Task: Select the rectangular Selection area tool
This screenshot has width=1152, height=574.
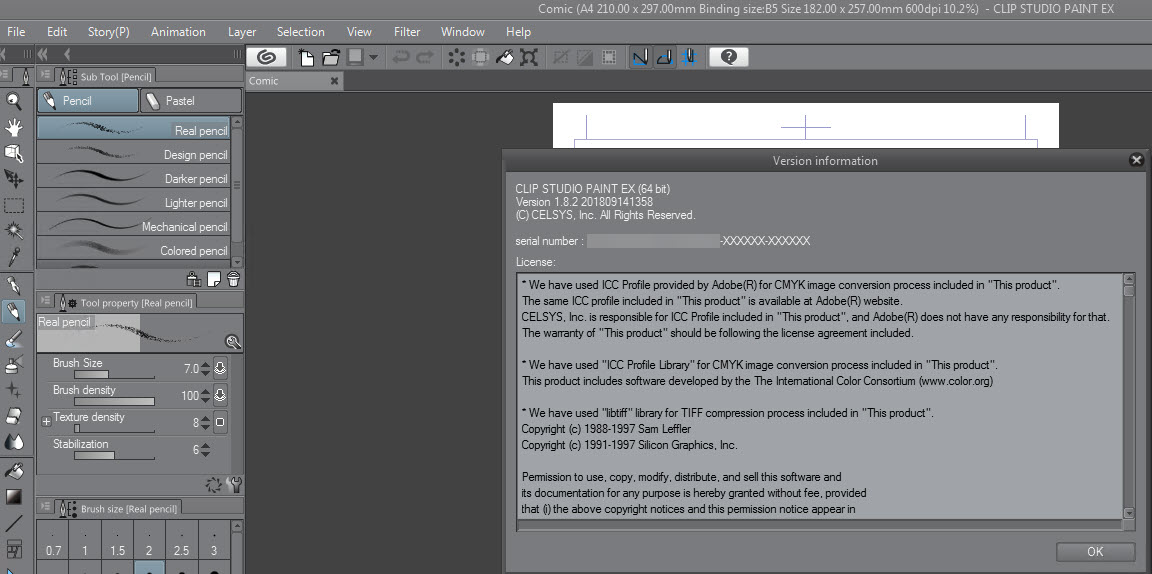Action: tap(14, 205)
